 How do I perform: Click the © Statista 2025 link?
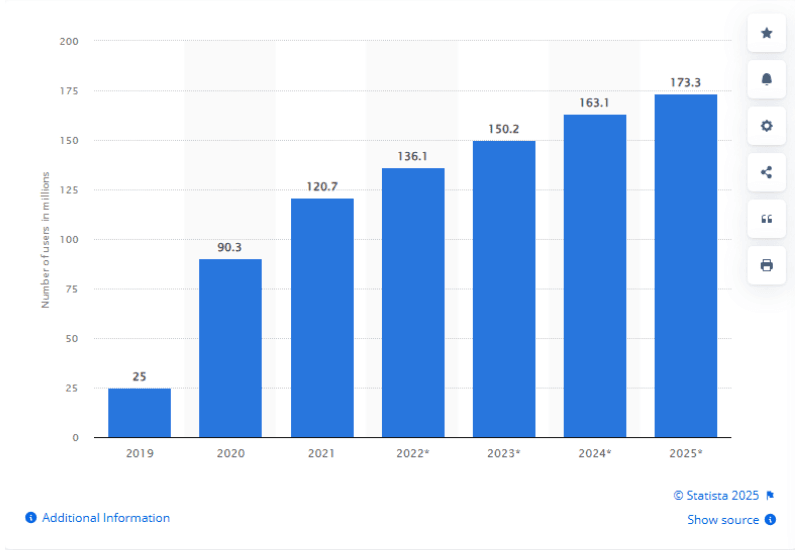click(x=716, y=495)
